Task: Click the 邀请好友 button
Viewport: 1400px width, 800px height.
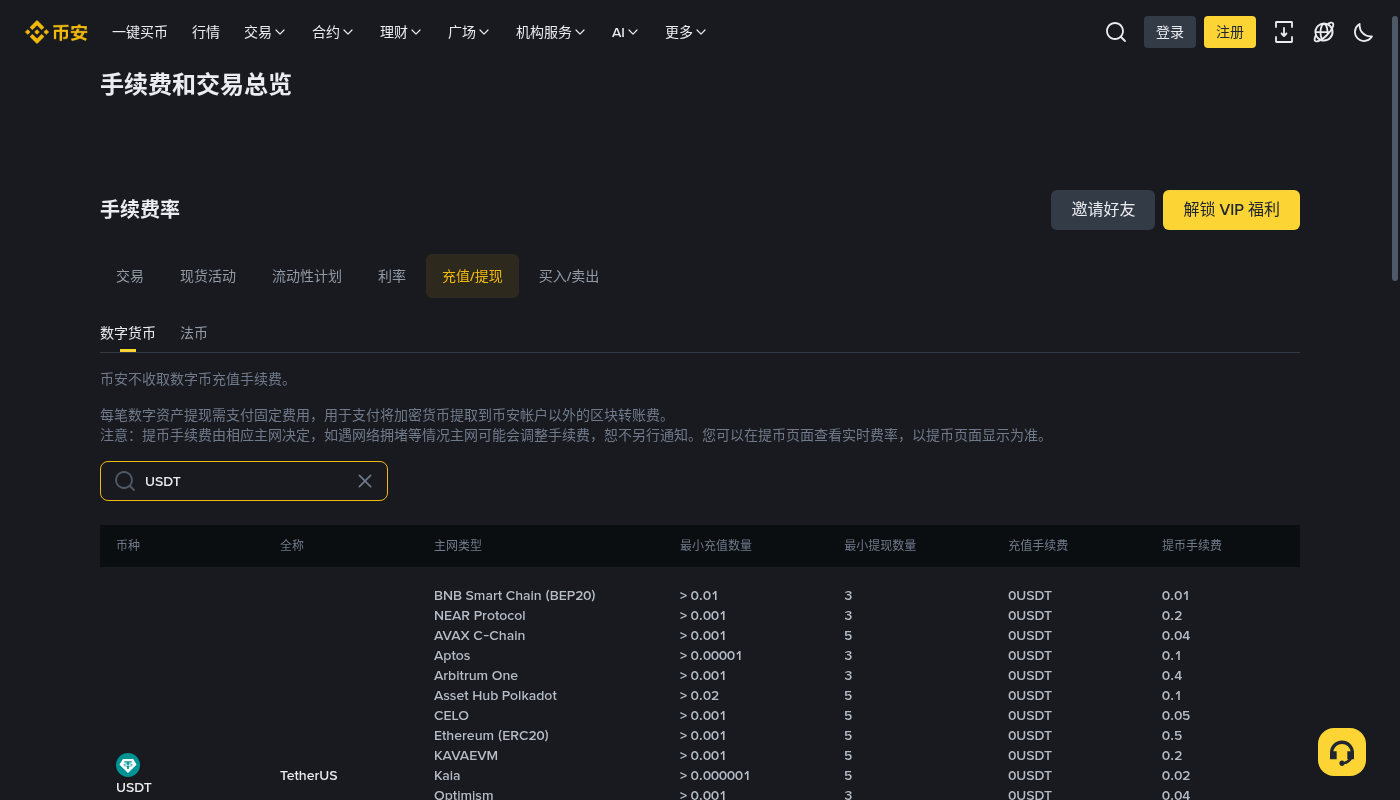Action: point(1103,210)
